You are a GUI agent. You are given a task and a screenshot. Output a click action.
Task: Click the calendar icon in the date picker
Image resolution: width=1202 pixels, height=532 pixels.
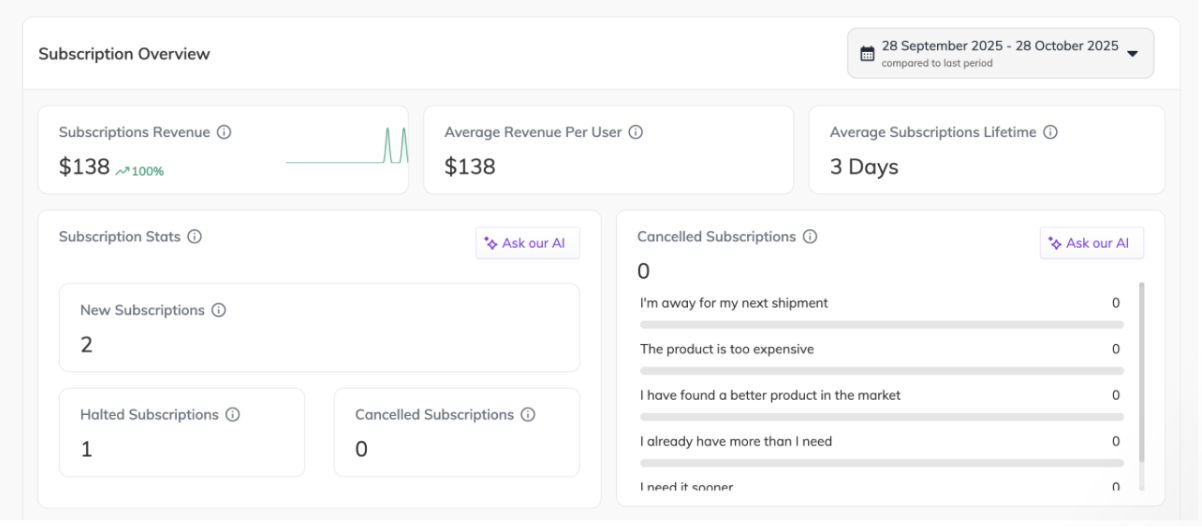[x=867, y=53]
